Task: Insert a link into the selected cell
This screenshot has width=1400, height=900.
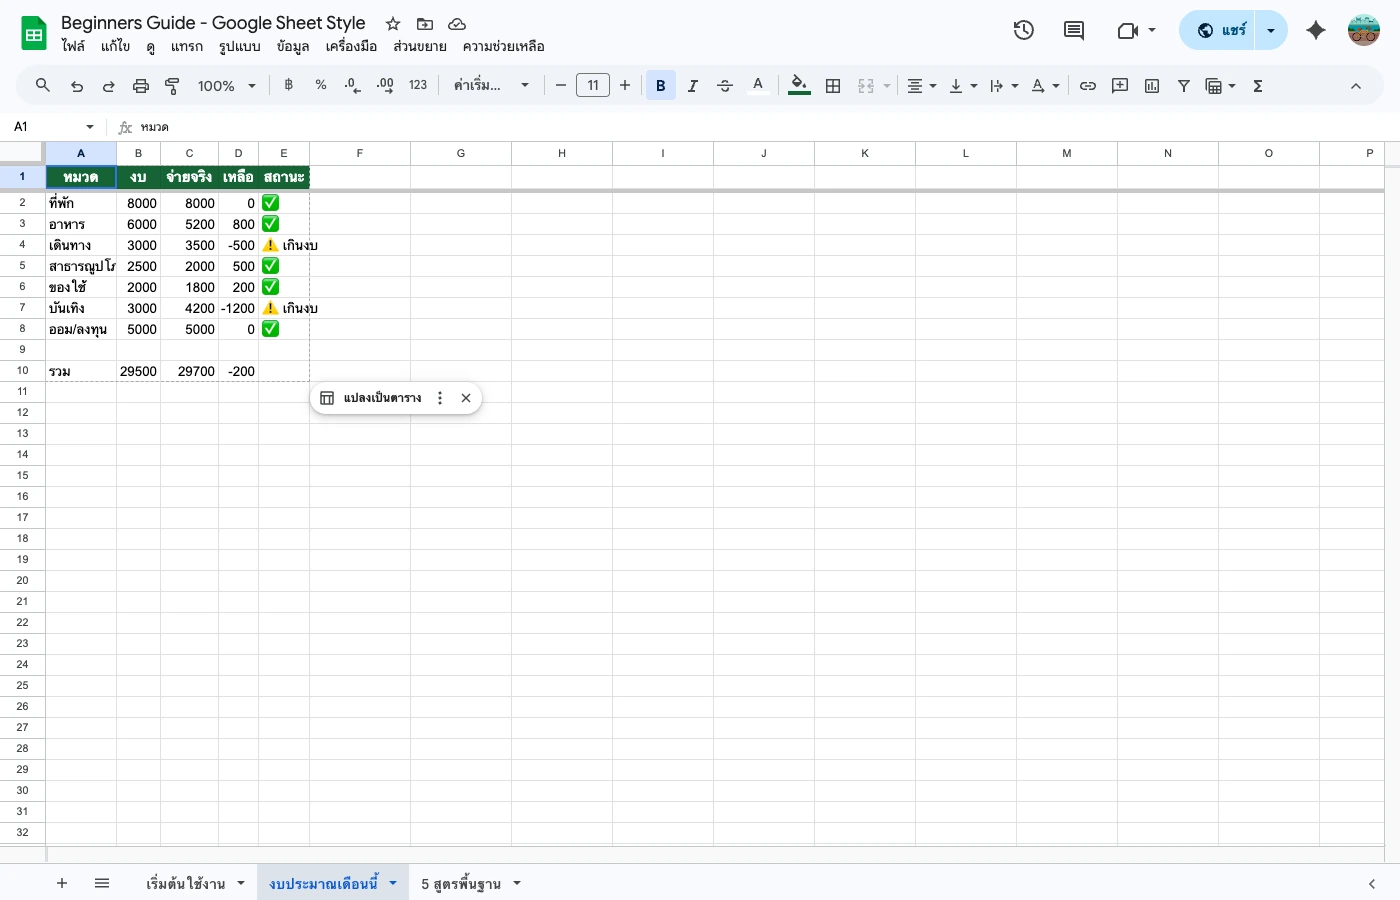Action: (x=1088, y=85)
